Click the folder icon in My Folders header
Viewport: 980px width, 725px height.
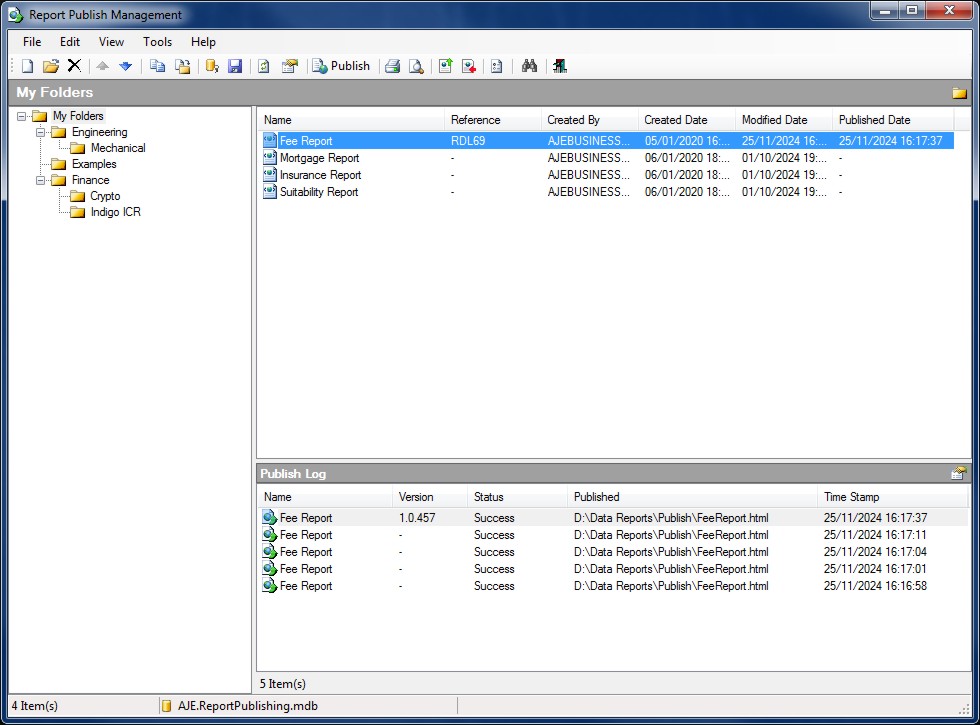[959, 93]
